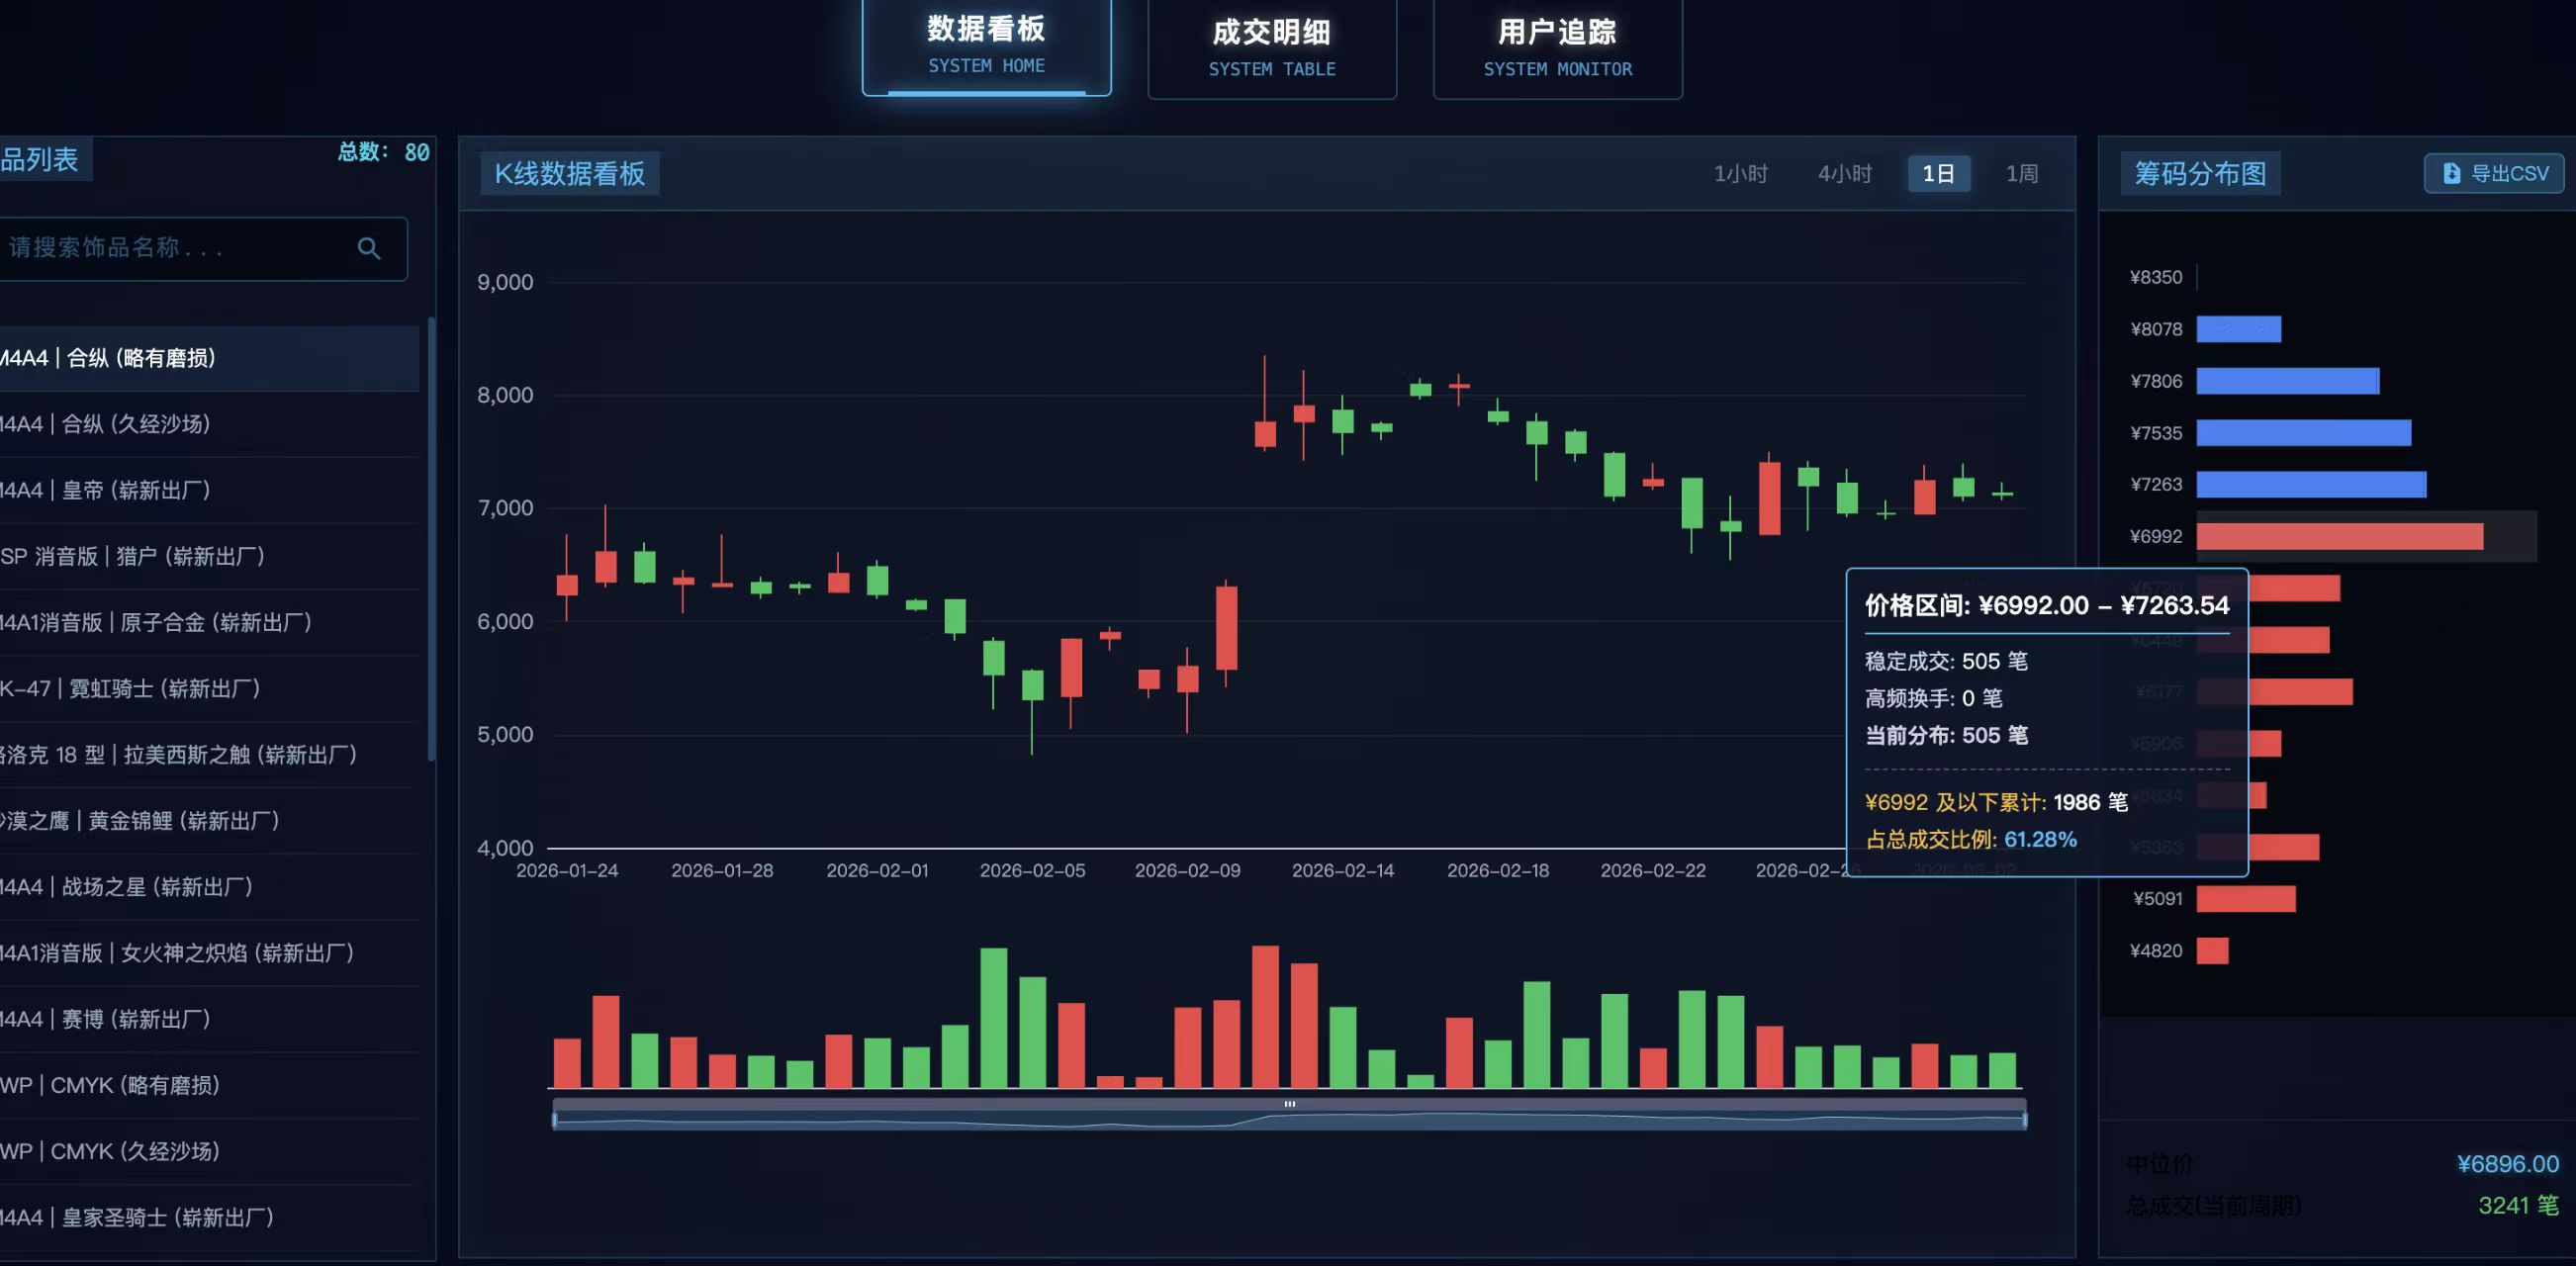The height and width of the screenshot is (1266, 2576).
Task: Click the ¥4820 distribution bar
Action: tap(2212, 951)
